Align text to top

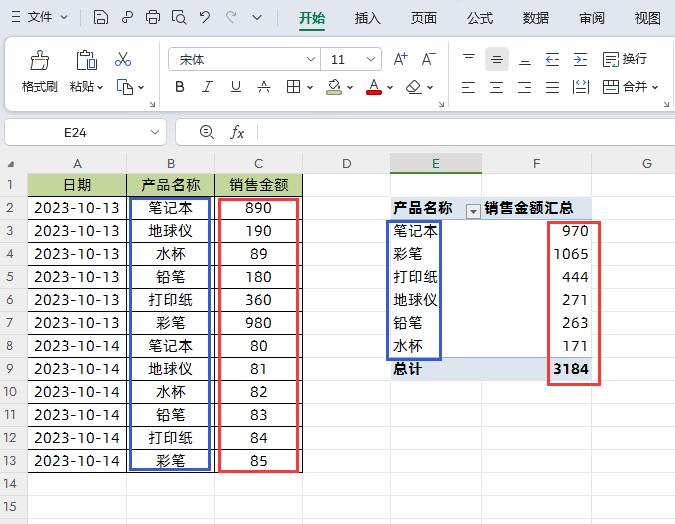[x=469, y=59]
